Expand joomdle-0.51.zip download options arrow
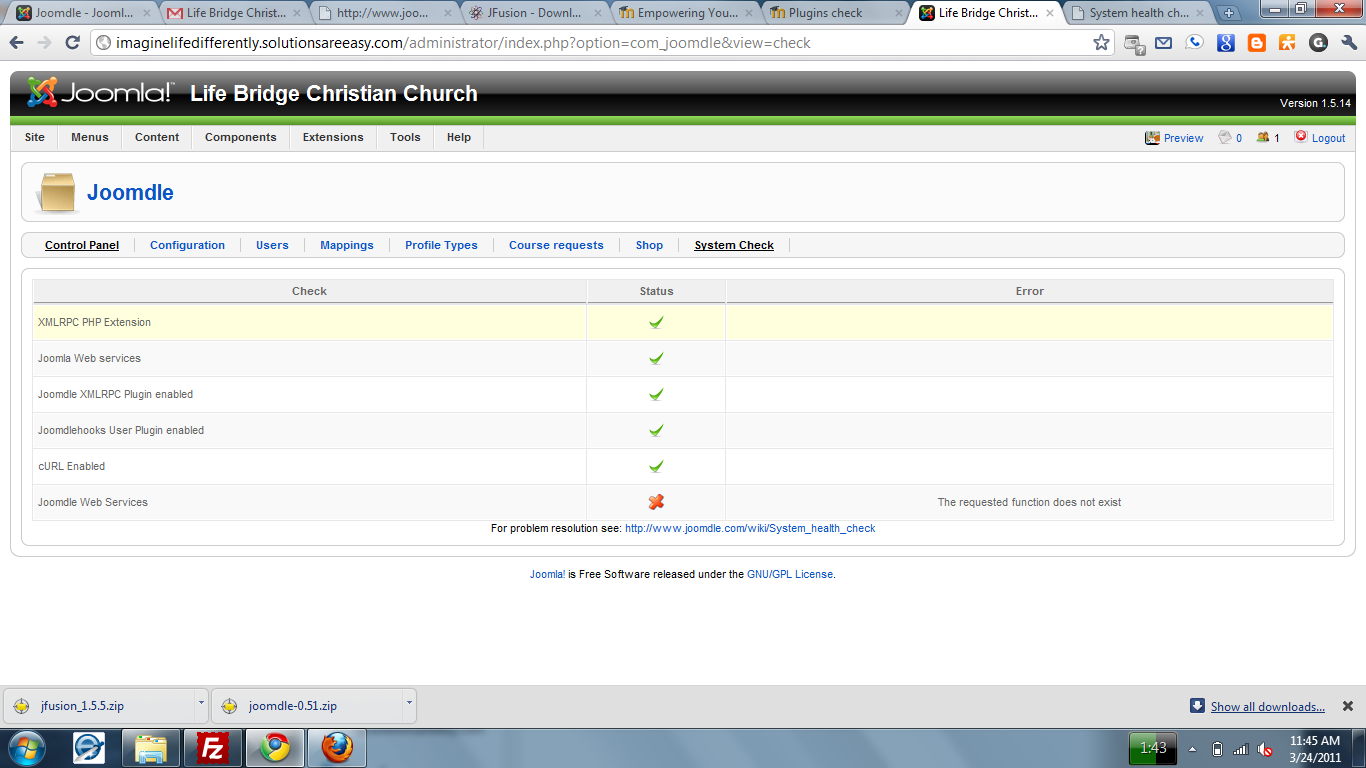The height and width of the screenshot is (768, 1366). (x=408, y=704)
